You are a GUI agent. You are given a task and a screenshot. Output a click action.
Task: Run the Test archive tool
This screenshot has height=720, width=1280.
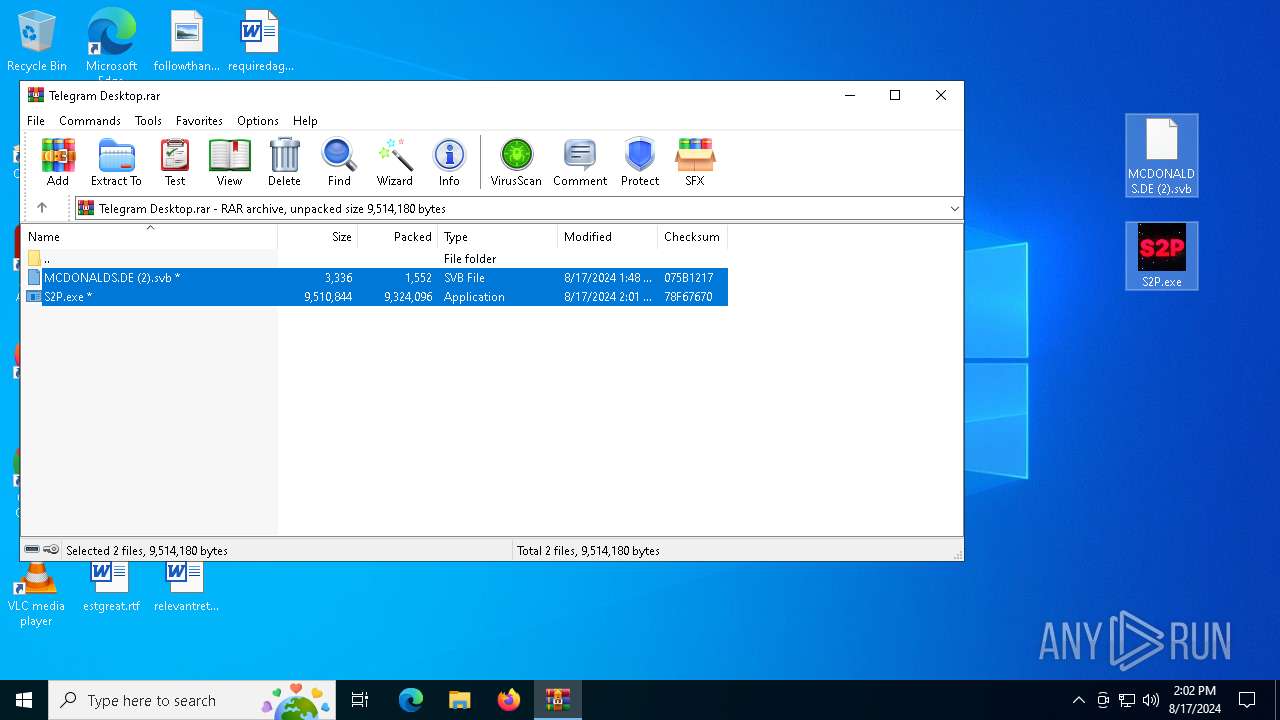coord(175,162)
